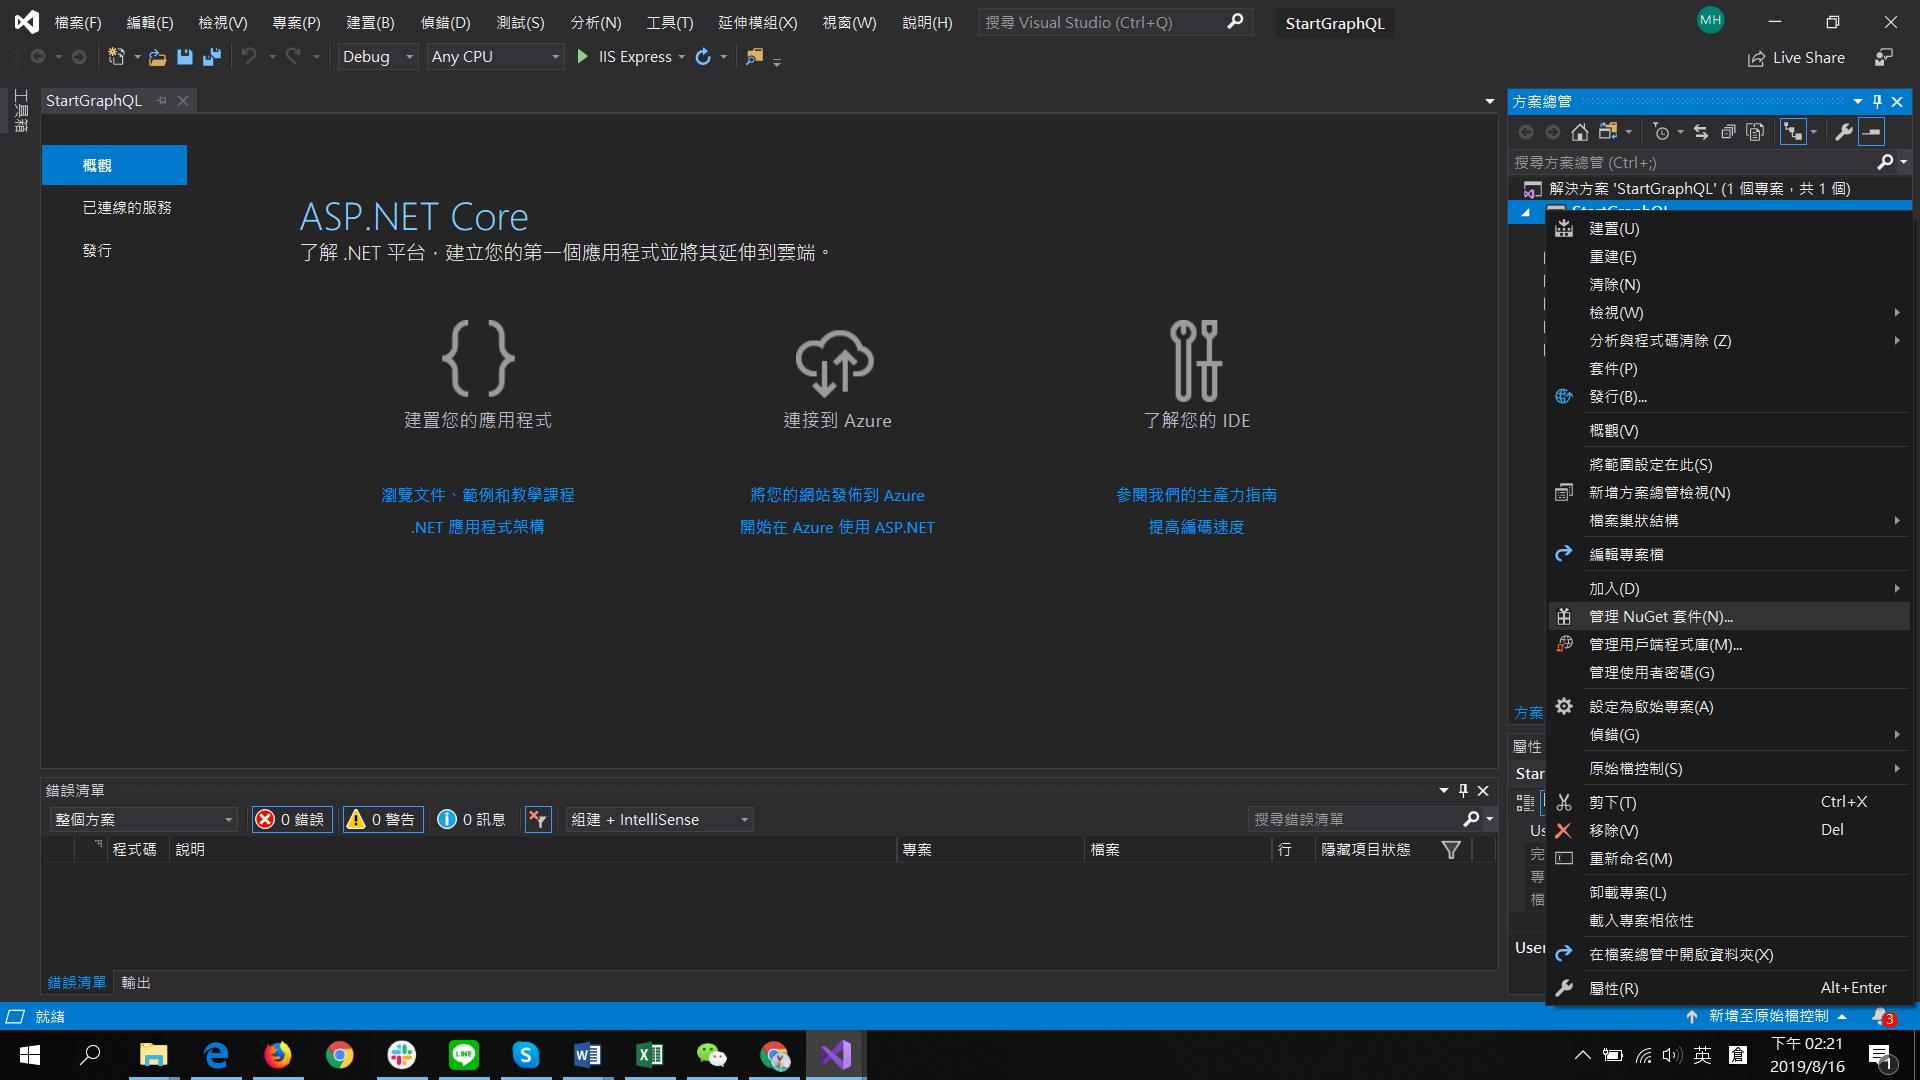1920x1080 pixels.
Task: Select 管理 NuGet 套件(N)... from context menu
Action: pyautogui.click(x=1730, y=617)
